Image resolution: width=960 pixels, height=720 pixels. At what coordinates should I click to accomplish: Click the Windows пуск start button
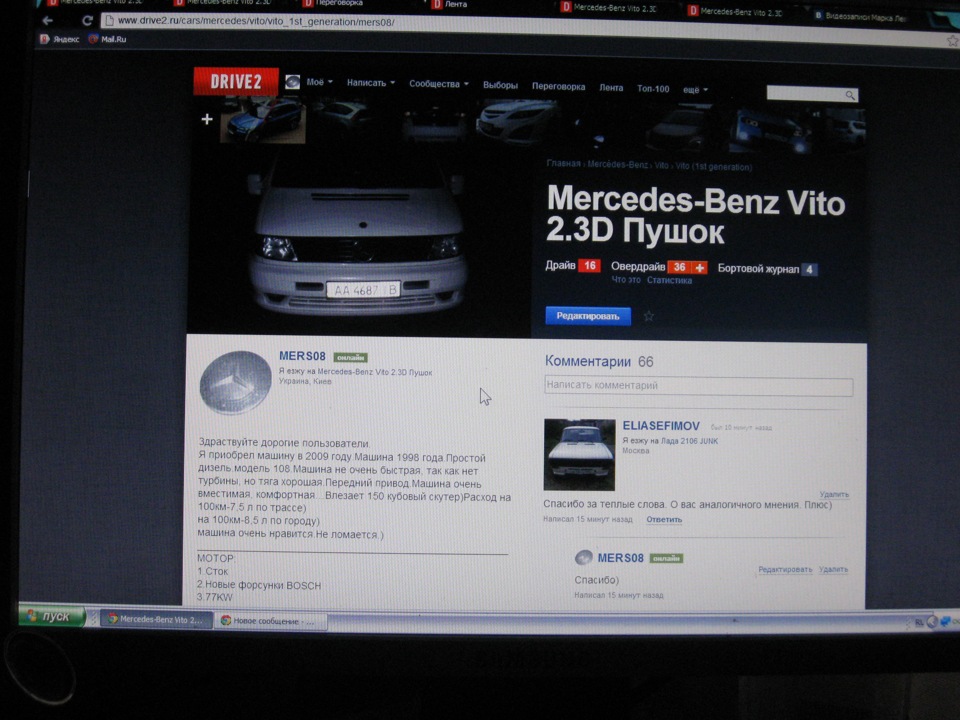[52, 616]
